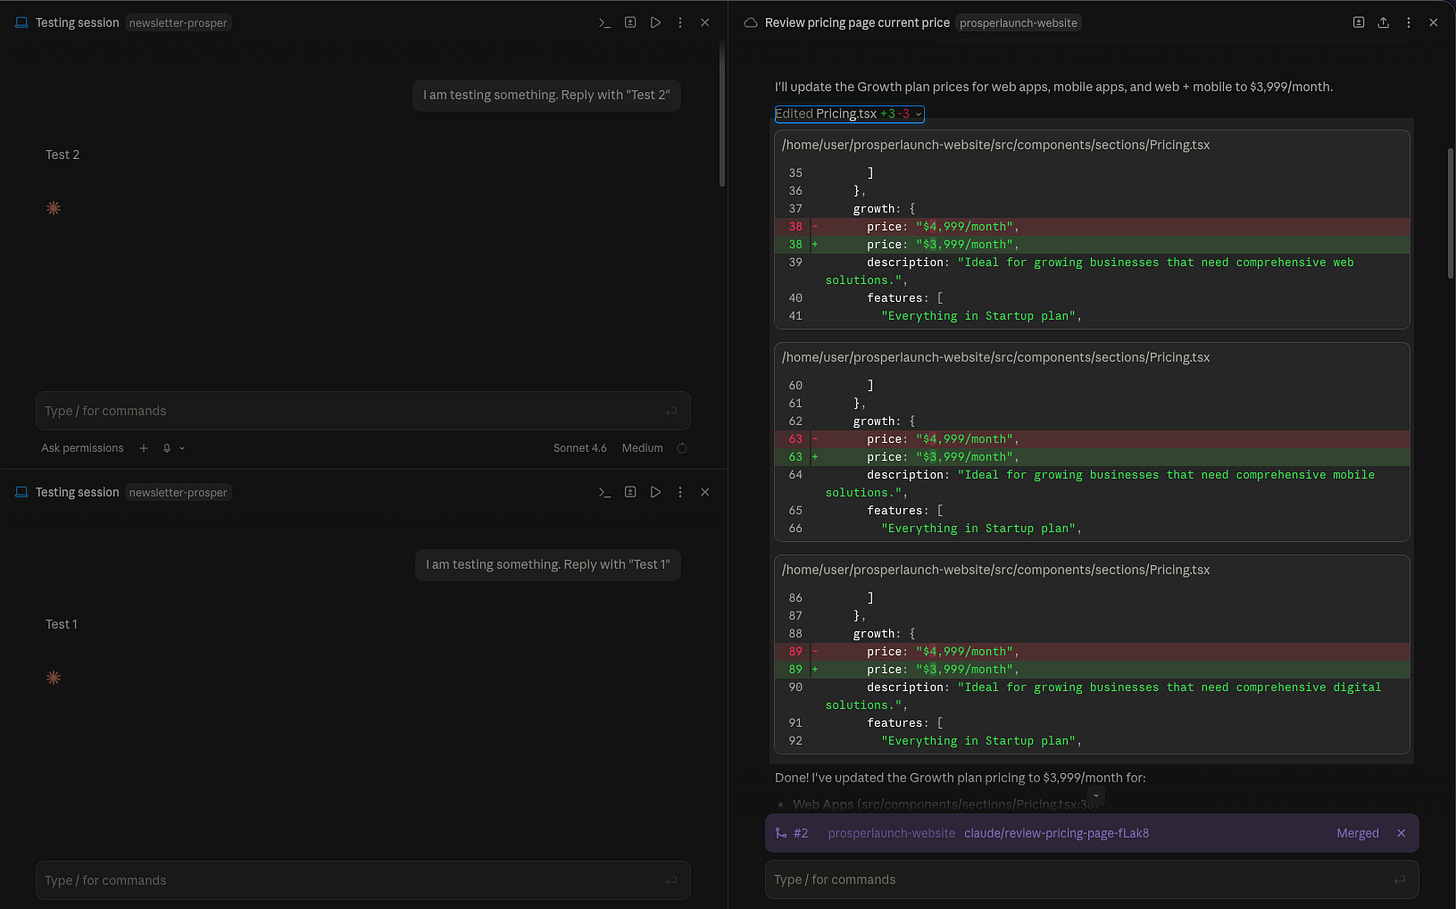This screenshot has width=1456, height=909.
Task: Click the loading asterisk under Test 1 reply
Action: pyautogui.click(x=53, y=678)
